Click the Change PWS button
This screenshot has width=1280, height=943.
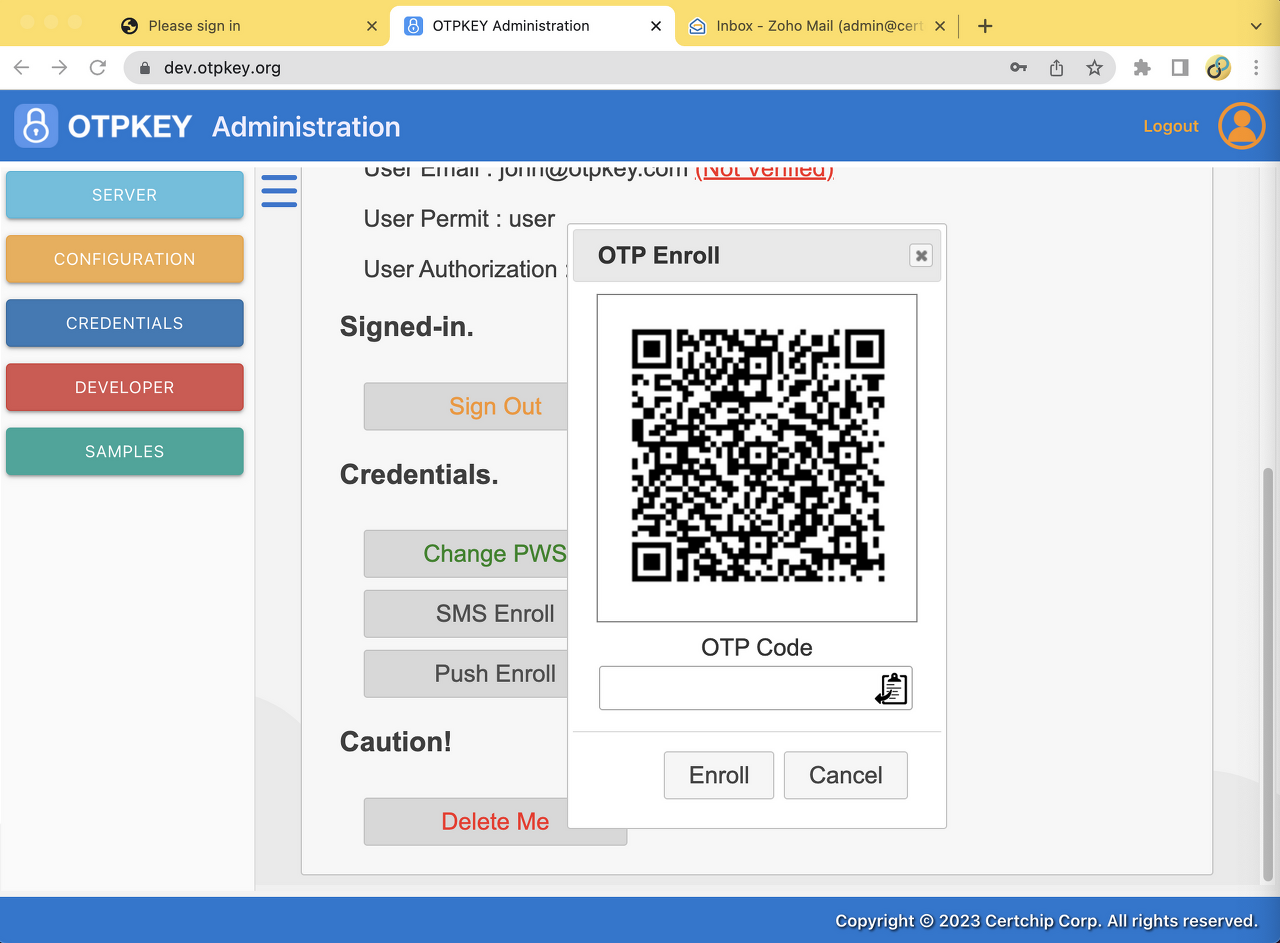tap(466, 553)
